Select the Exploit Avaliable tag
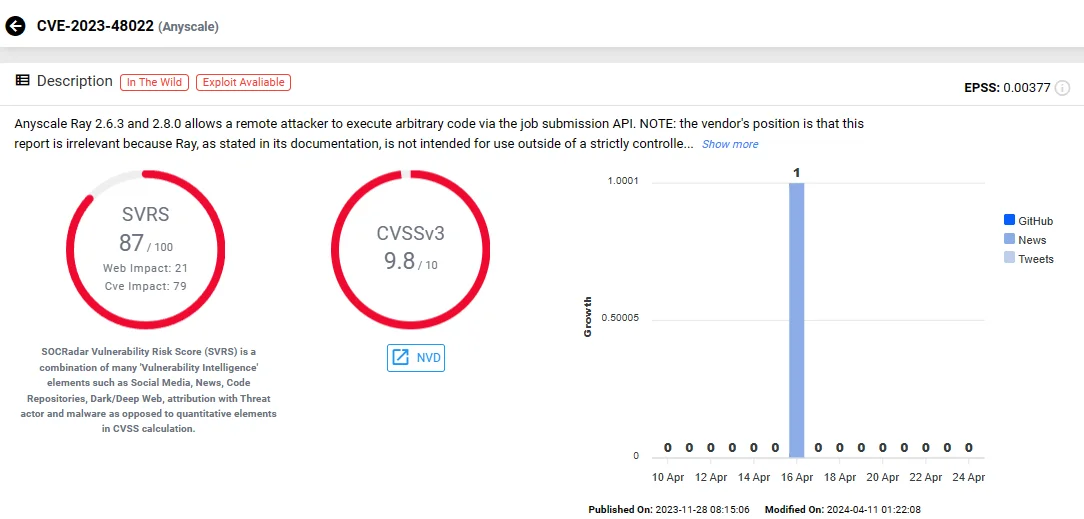 click(x=243, y=82)
